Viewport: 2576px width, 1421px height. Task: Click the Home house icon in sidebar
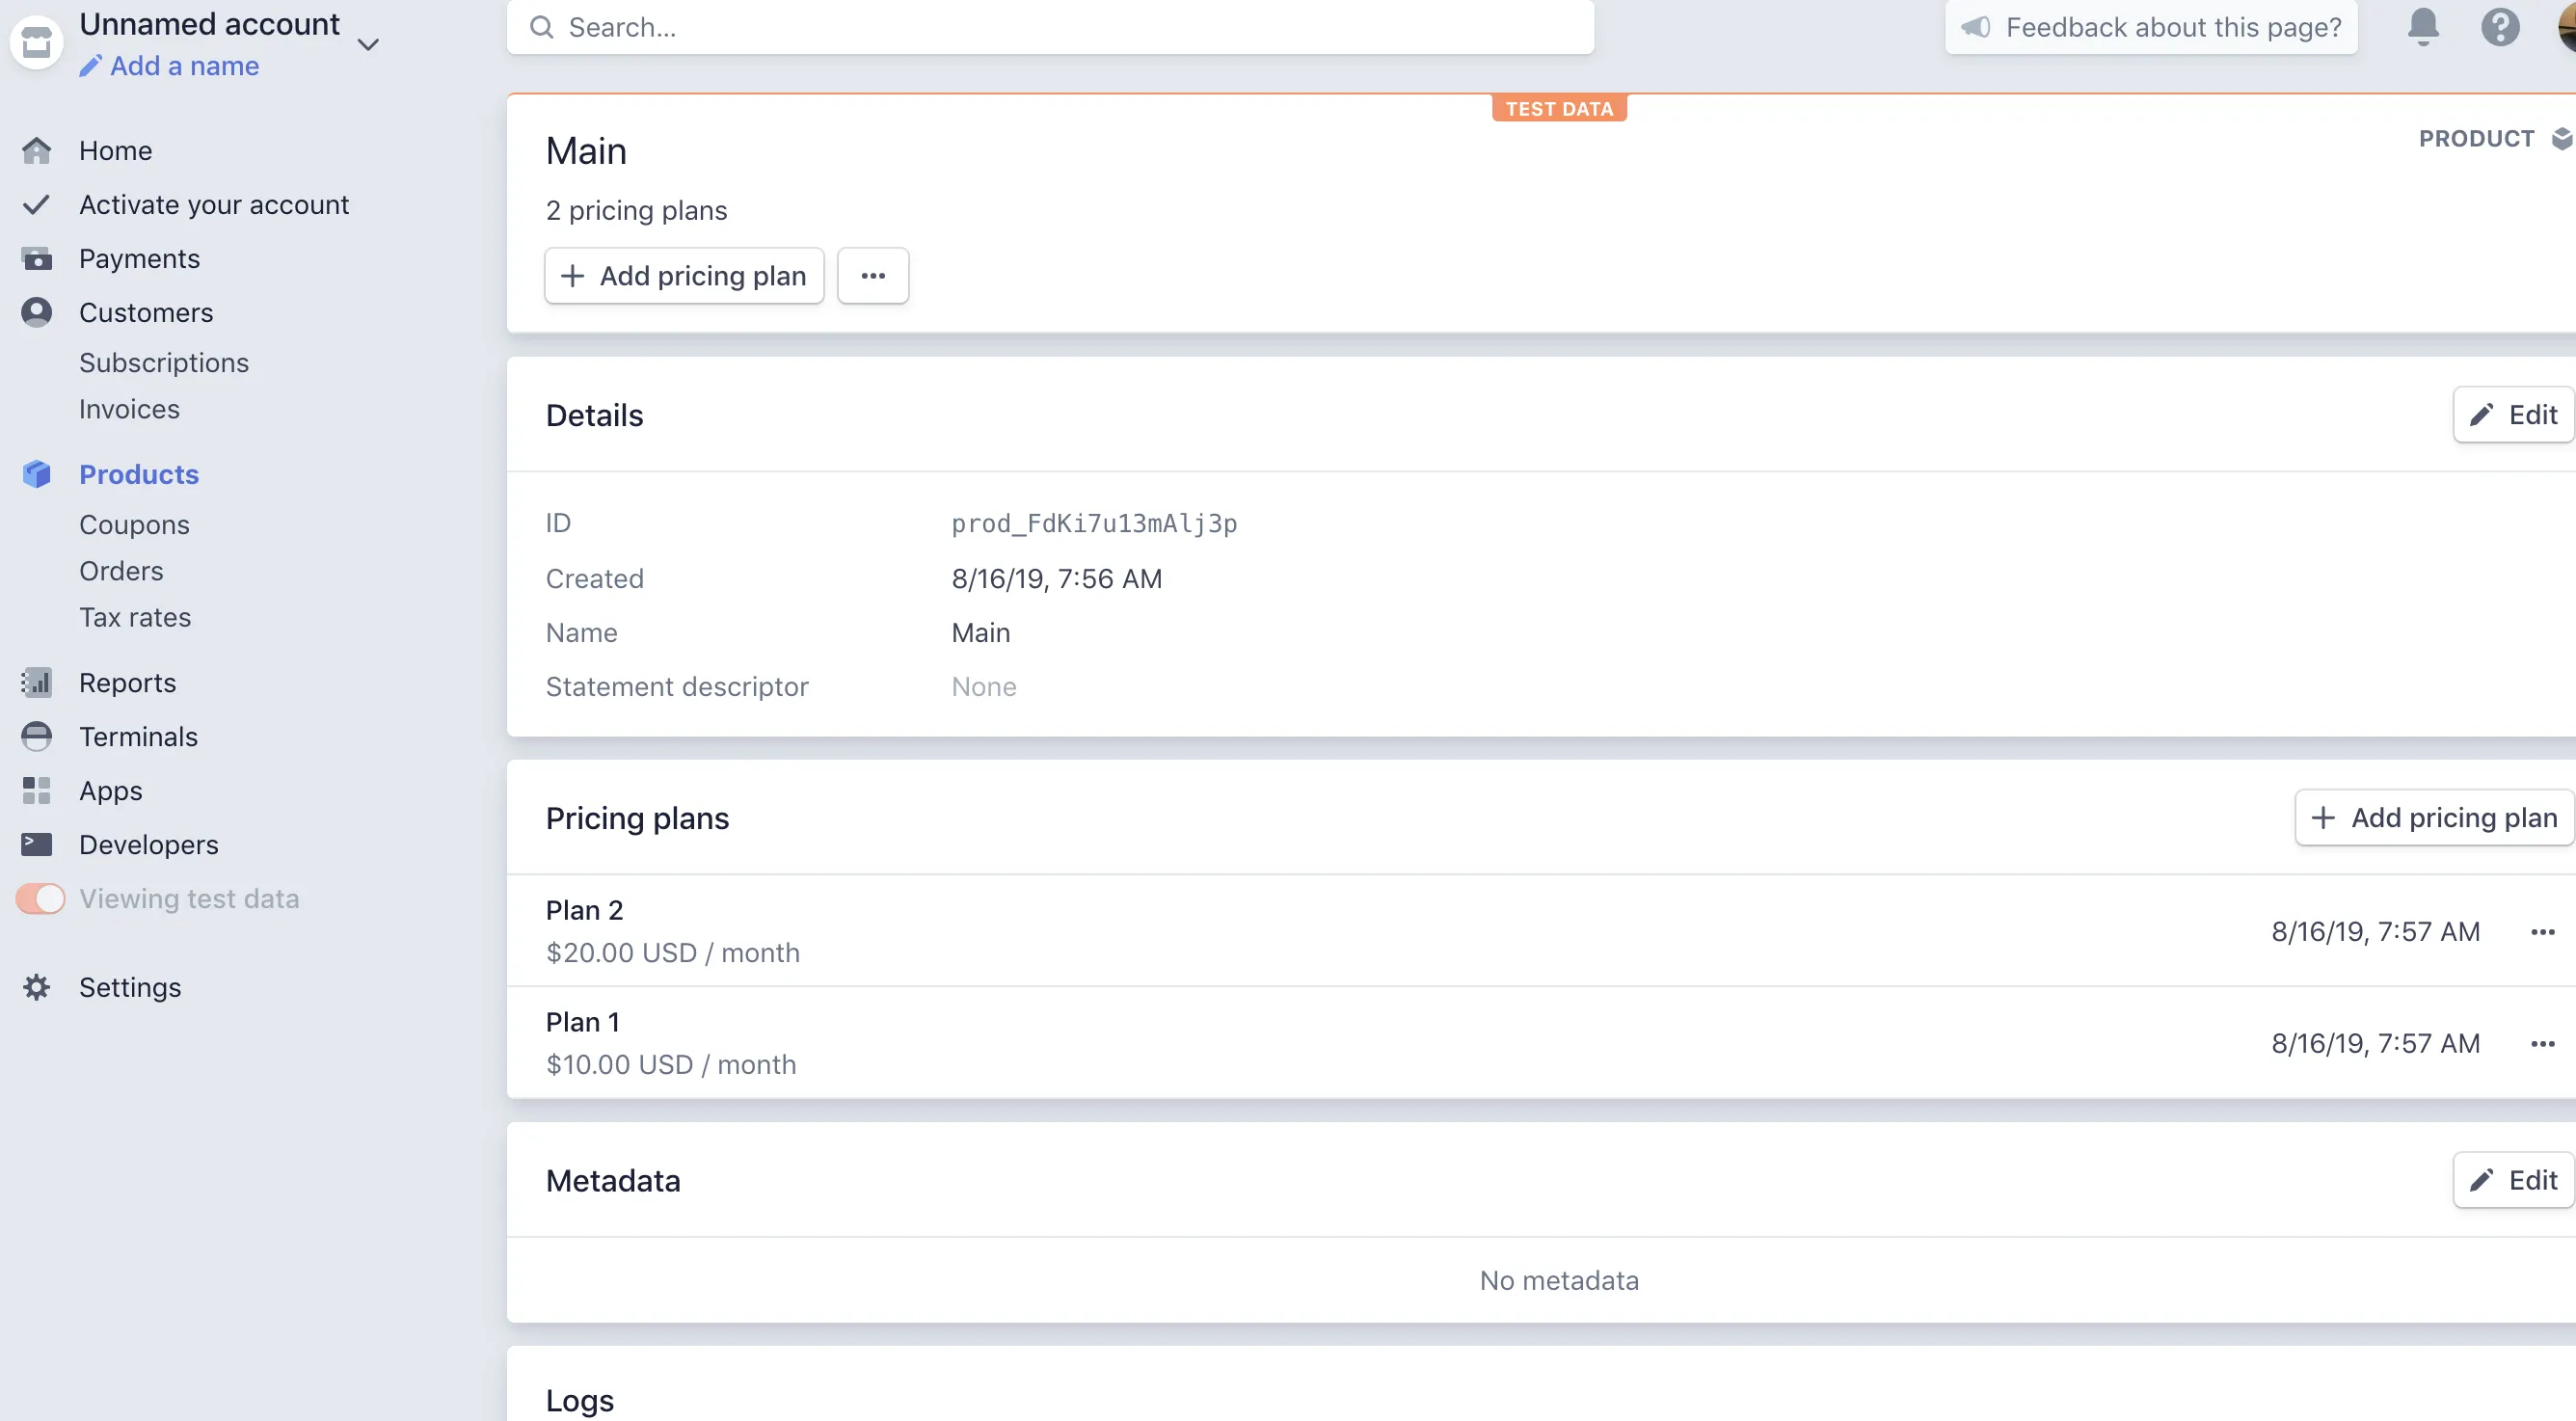click(x=37, y=151)
